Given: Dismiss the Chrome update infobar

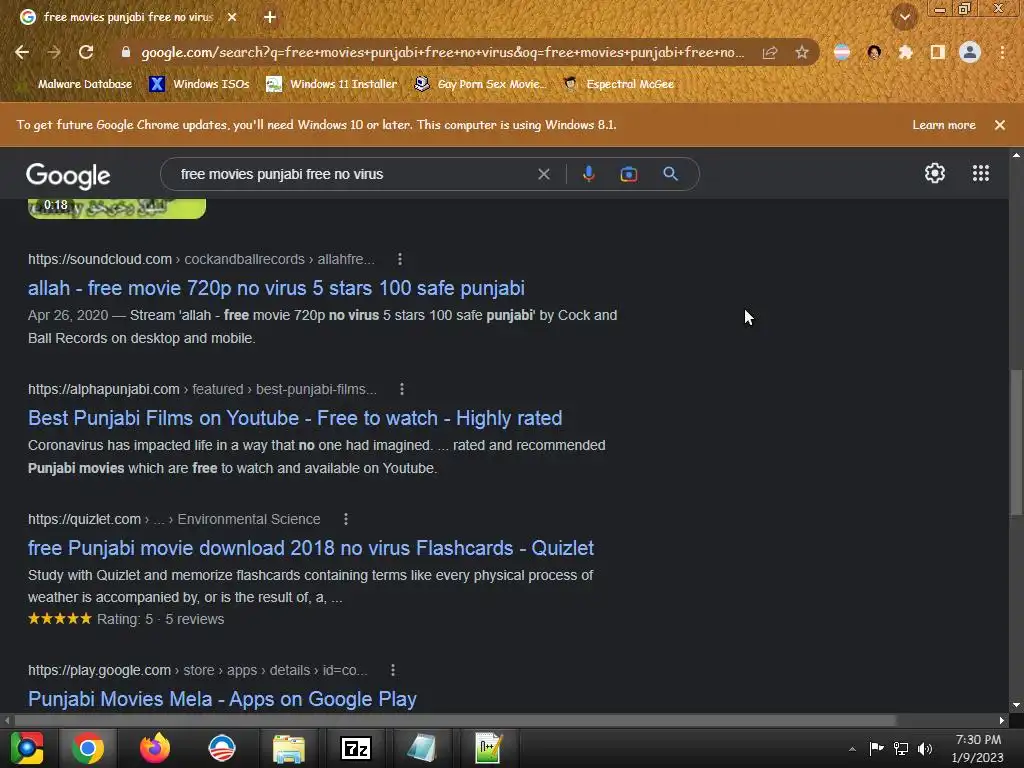Looking at the screenshot, I should tap(1000, 125).
